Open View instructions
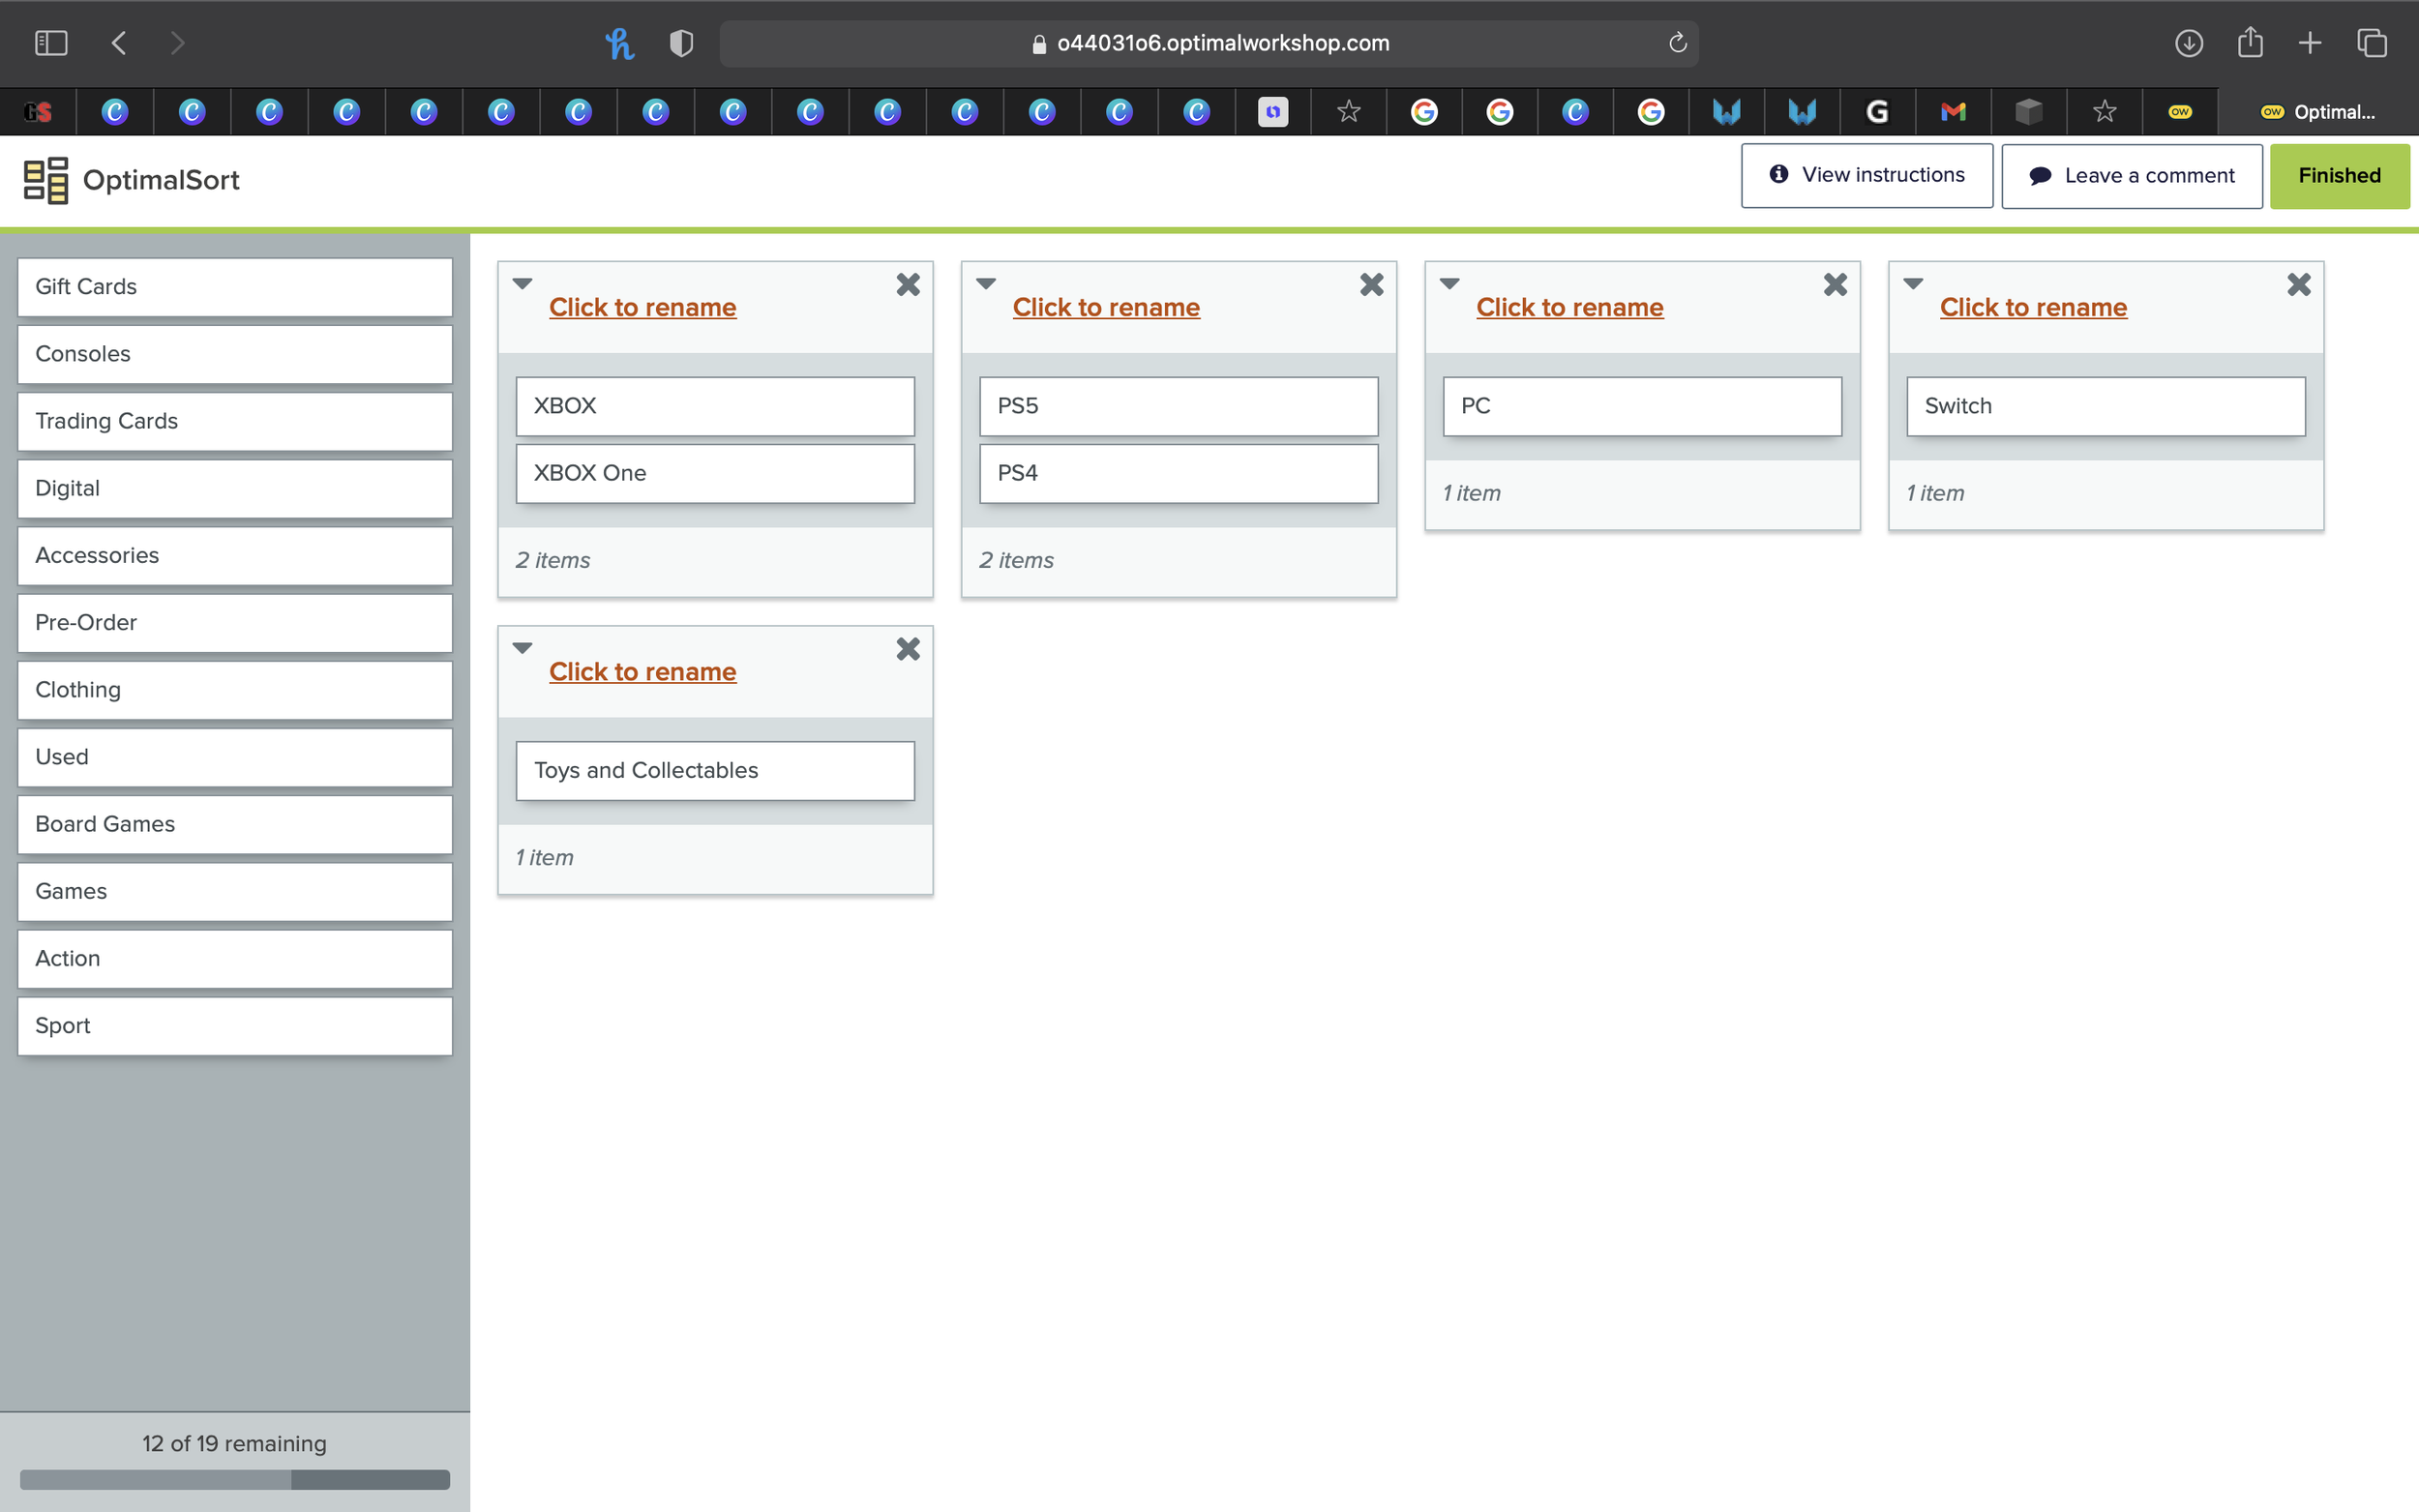The height and width of the screenshot is (1512, 2419). point(1866,175)
